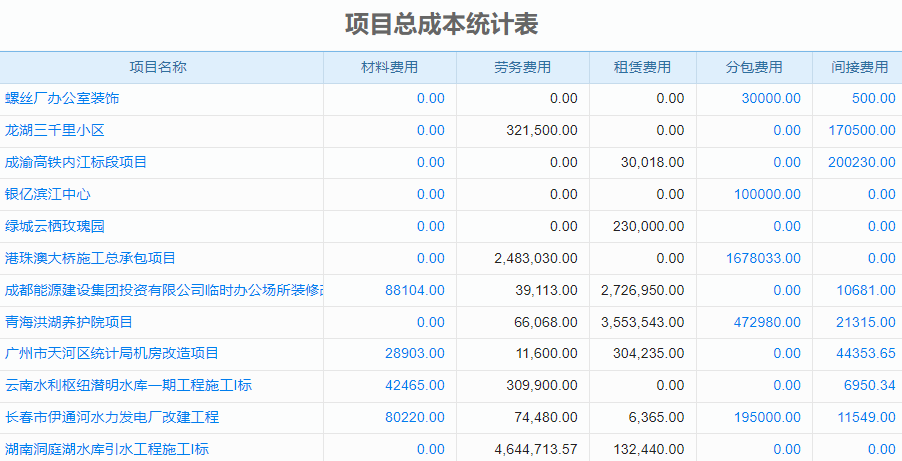Viewport: 902px width, 461px height.
Task: Open 长春市伊通河水力发电厂改建工程 link
Action: click(111, 417)
